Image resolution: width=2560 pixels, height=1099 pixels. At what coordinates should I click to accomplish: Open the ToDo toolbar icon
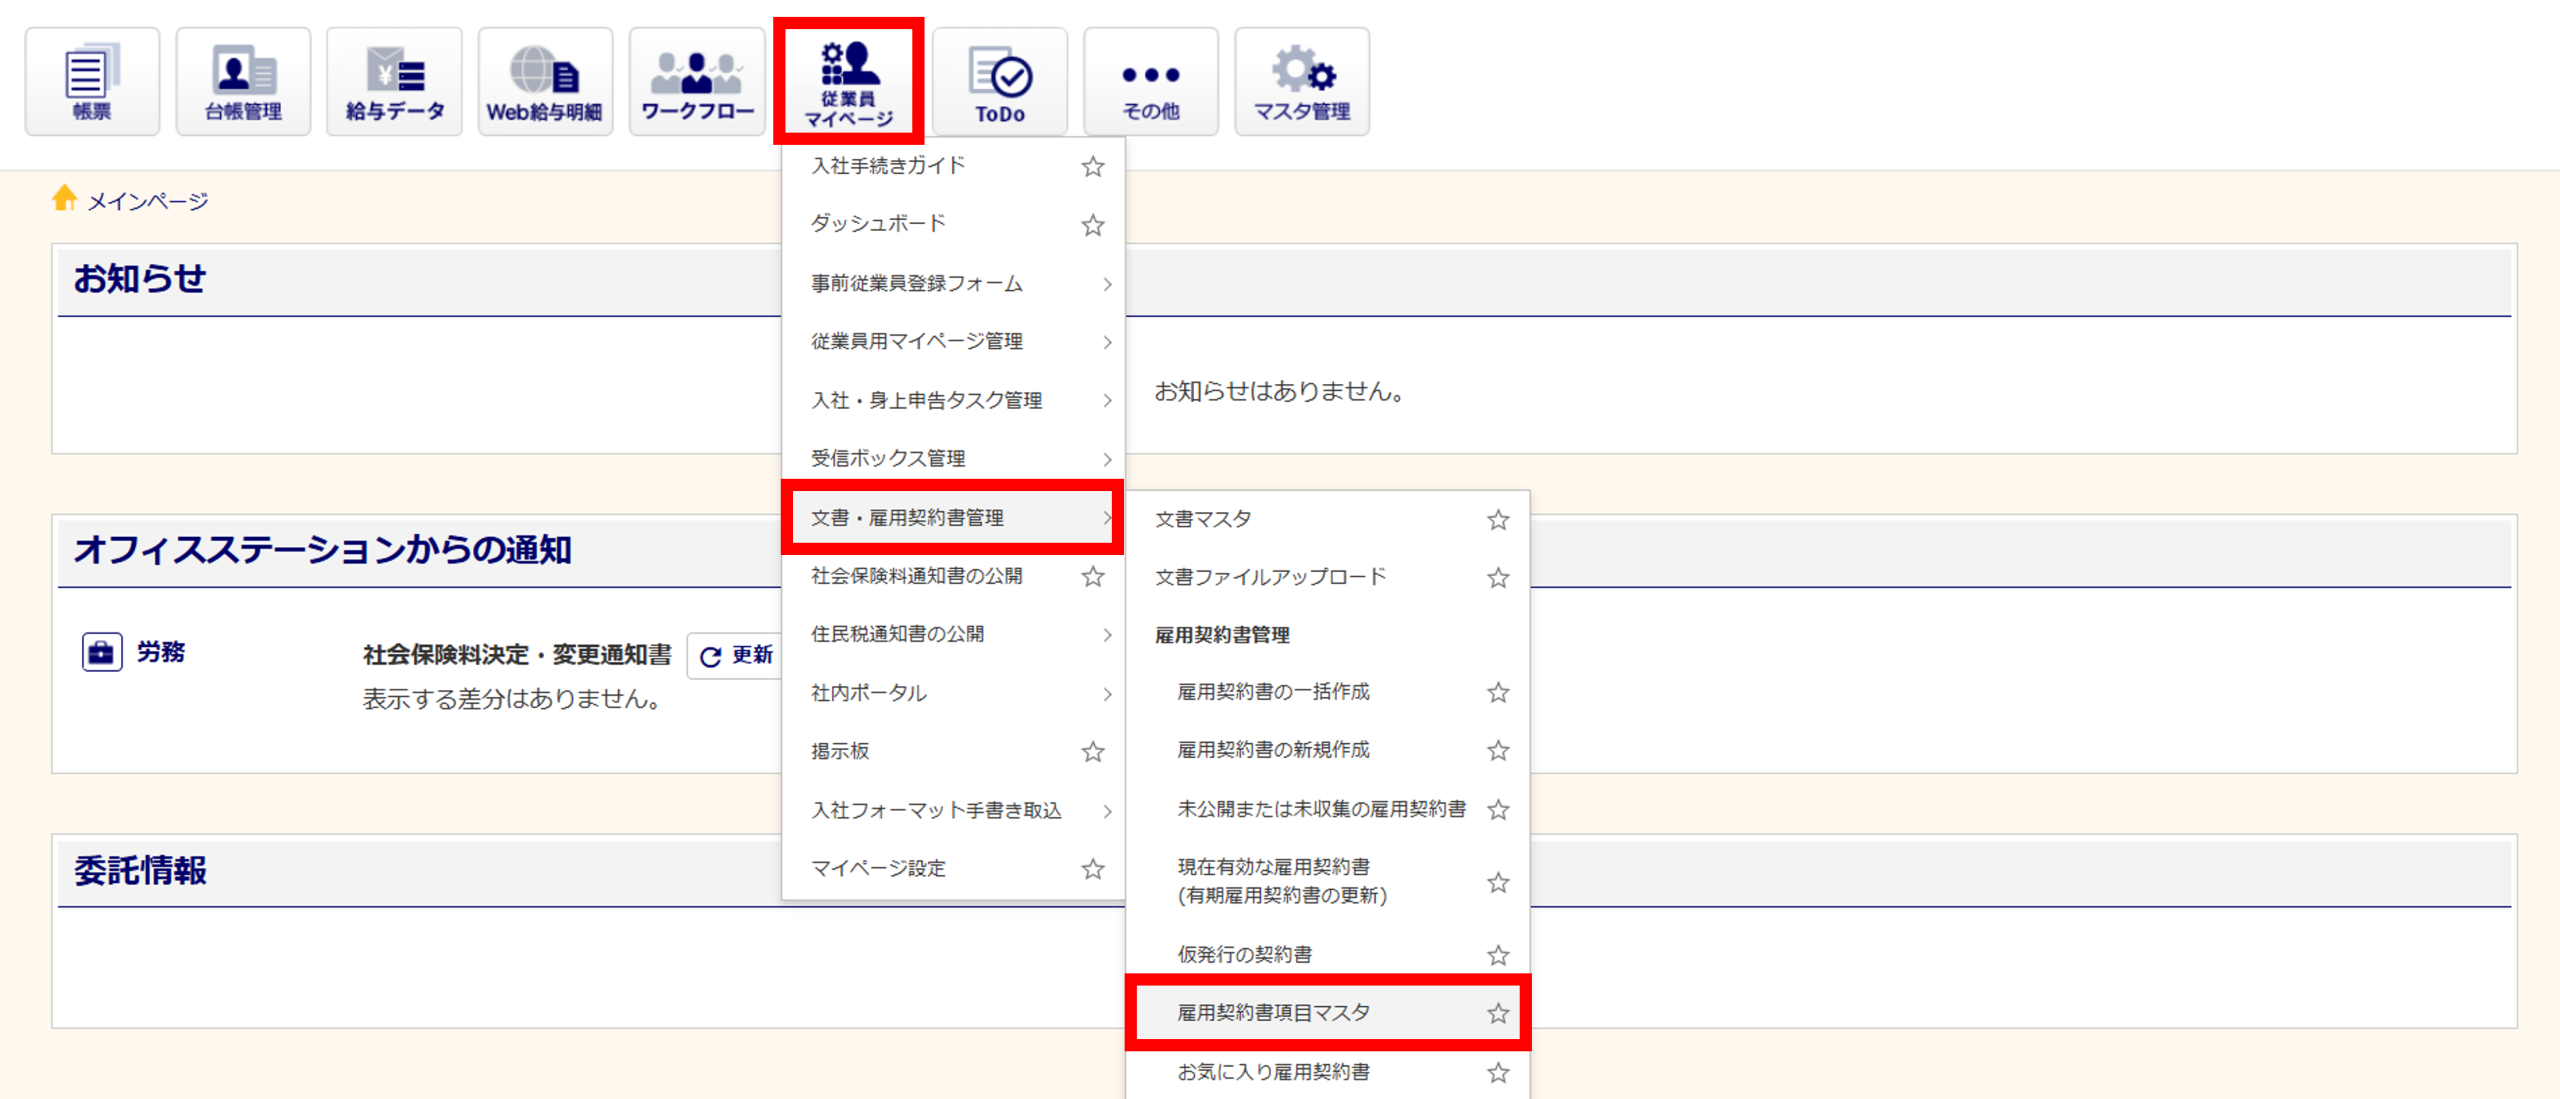click(1000, 81)
